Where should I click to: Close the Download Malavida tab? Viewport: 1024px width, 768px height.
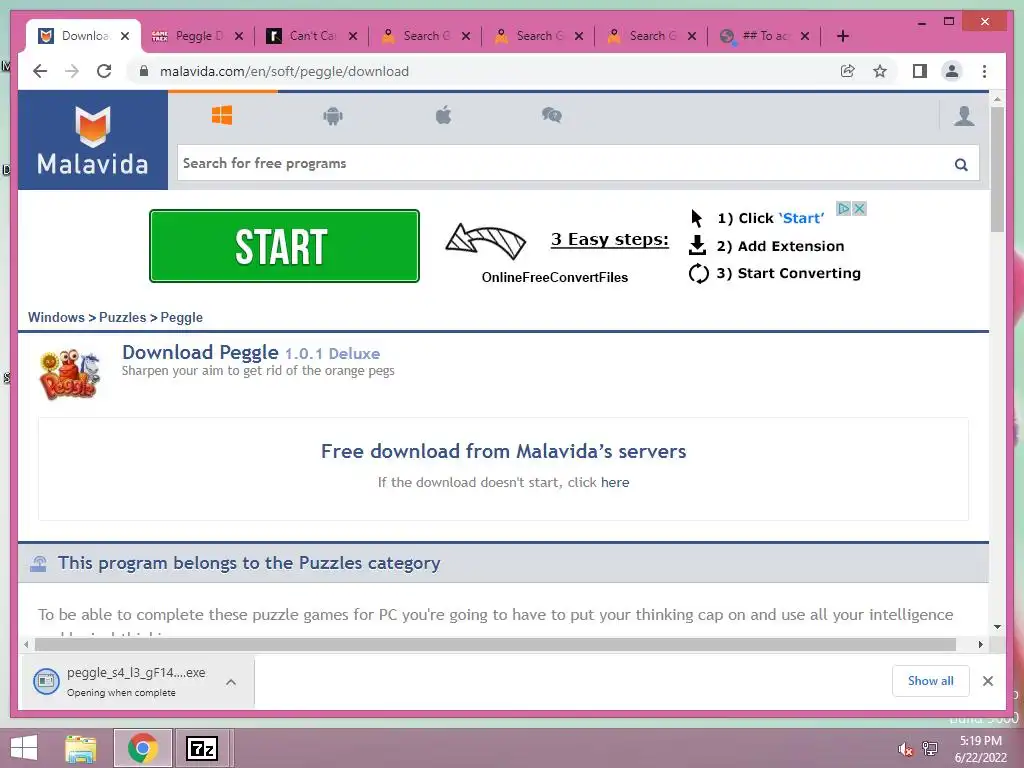click(x=125, y=36)
